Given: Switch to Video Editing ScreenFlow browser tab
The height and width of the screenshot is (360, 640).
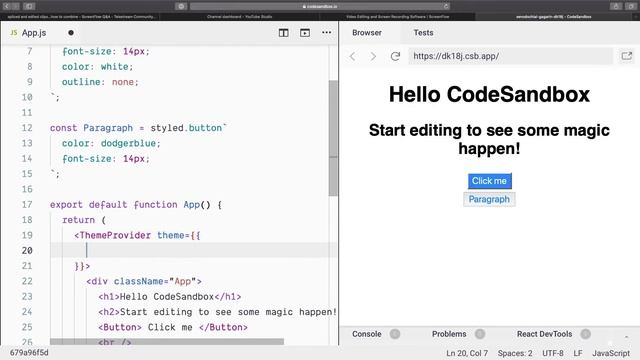Looking at the screenshot, I should pos(398,17).
